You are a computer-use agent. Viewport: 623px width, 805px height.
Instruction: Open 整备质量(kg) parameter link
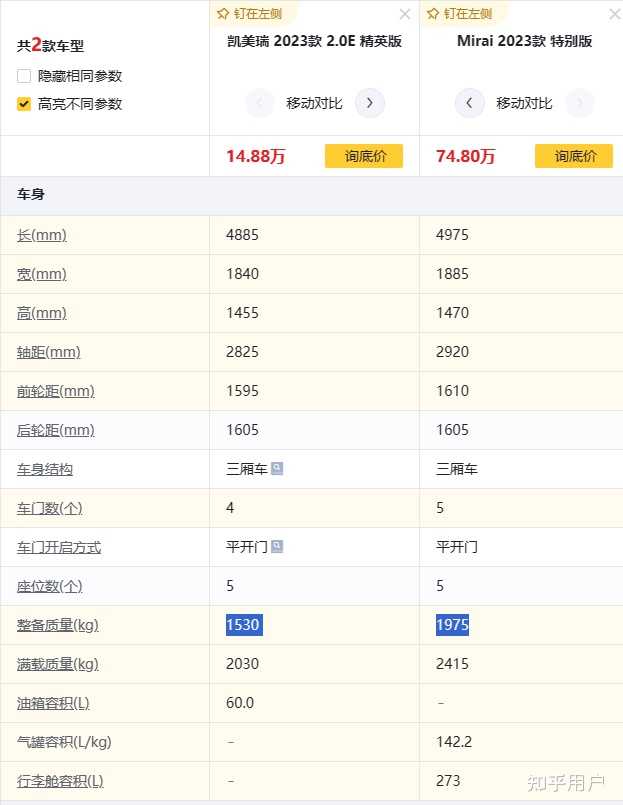click(58, 625)
